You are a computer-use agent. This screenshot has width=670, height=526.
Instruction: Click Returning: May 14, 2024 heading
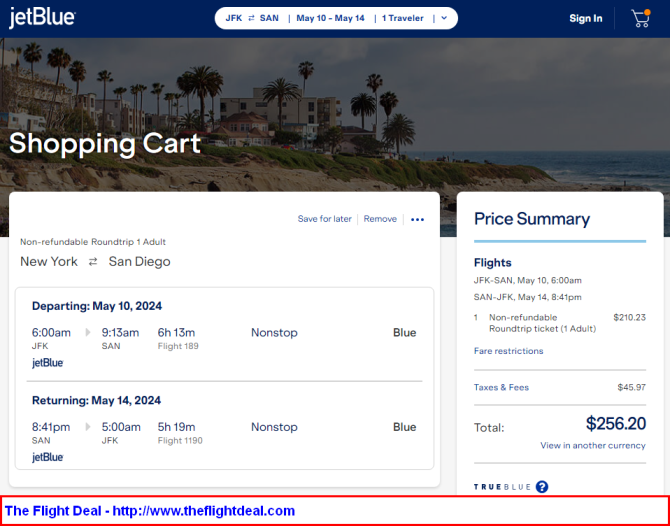pos(97,400)
